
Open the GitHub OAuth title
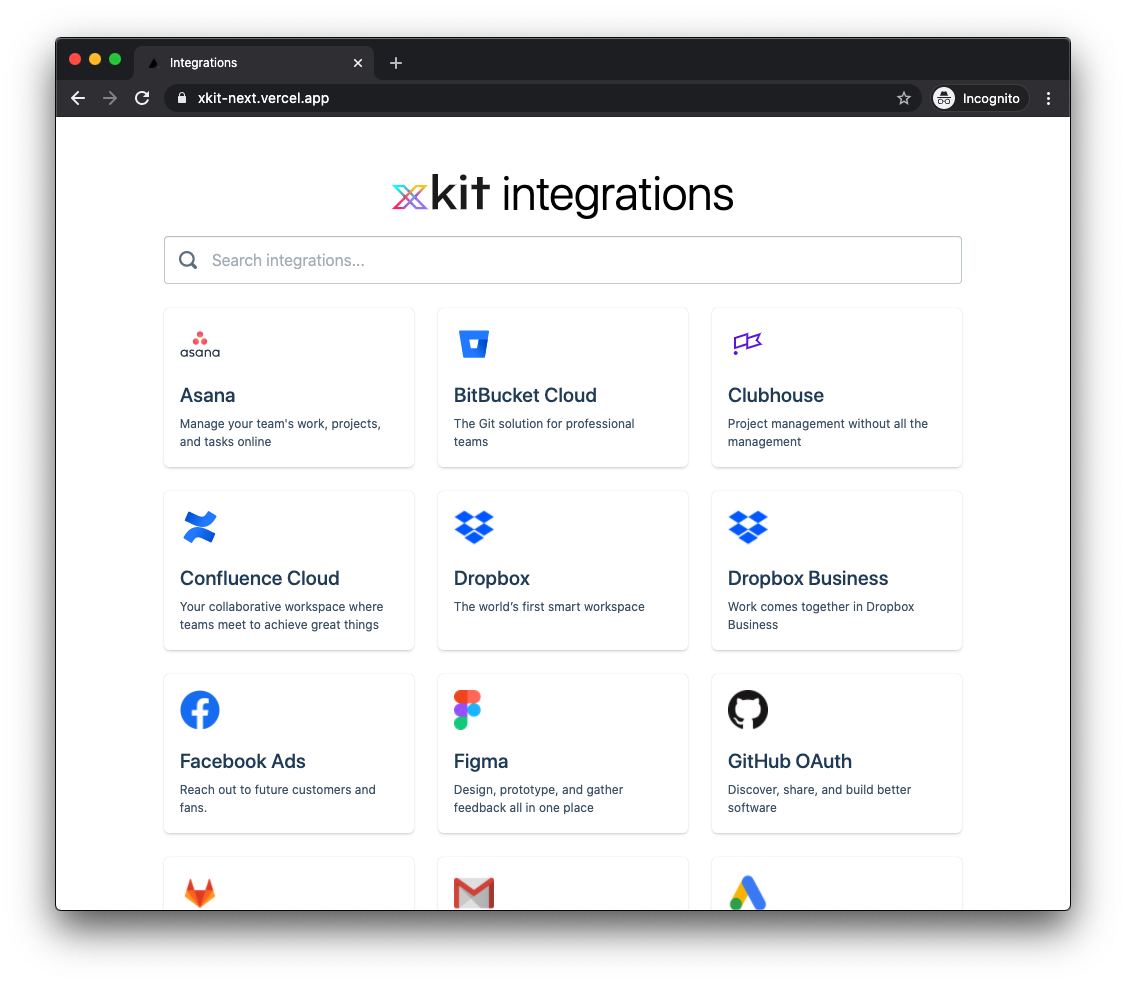[789, 761]
